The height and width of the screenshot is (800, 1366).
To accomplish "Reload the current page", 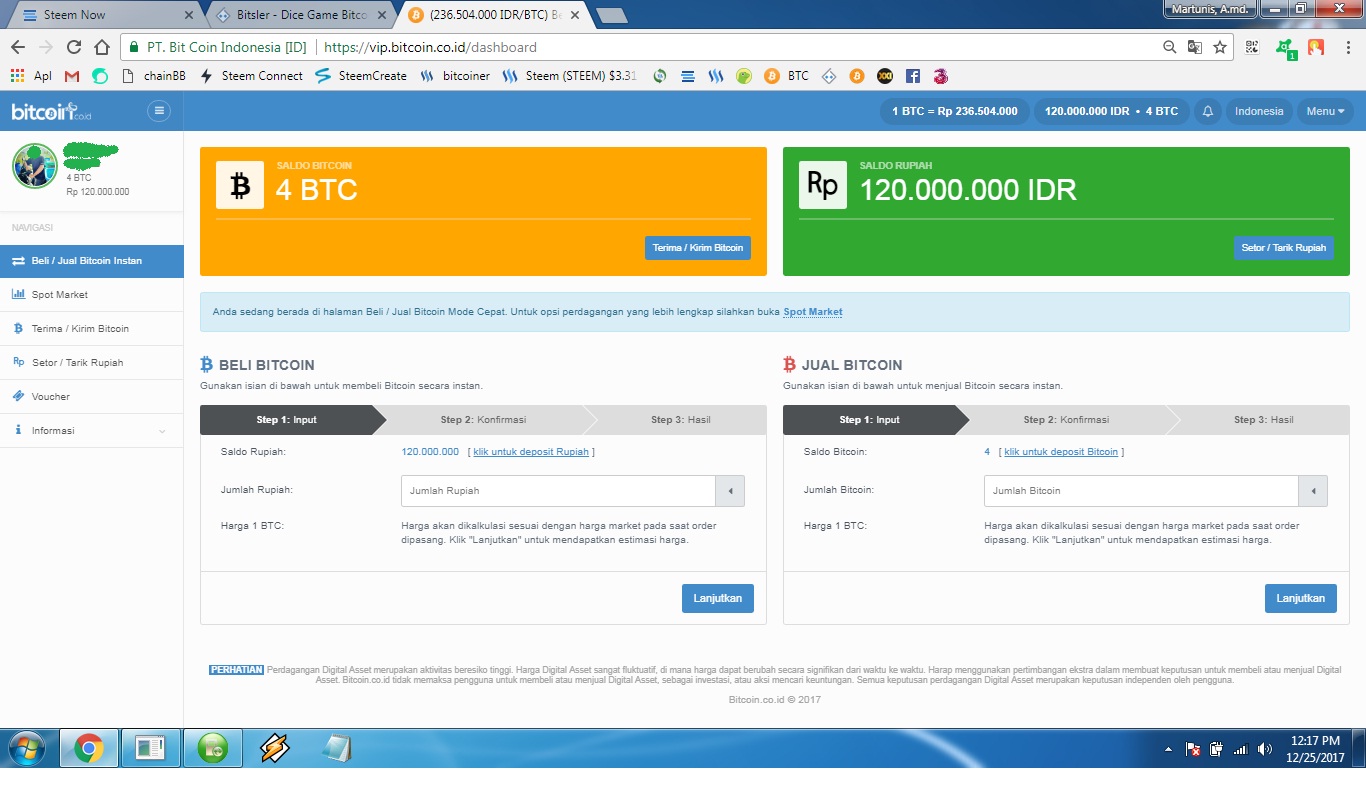I will point(74,47).
